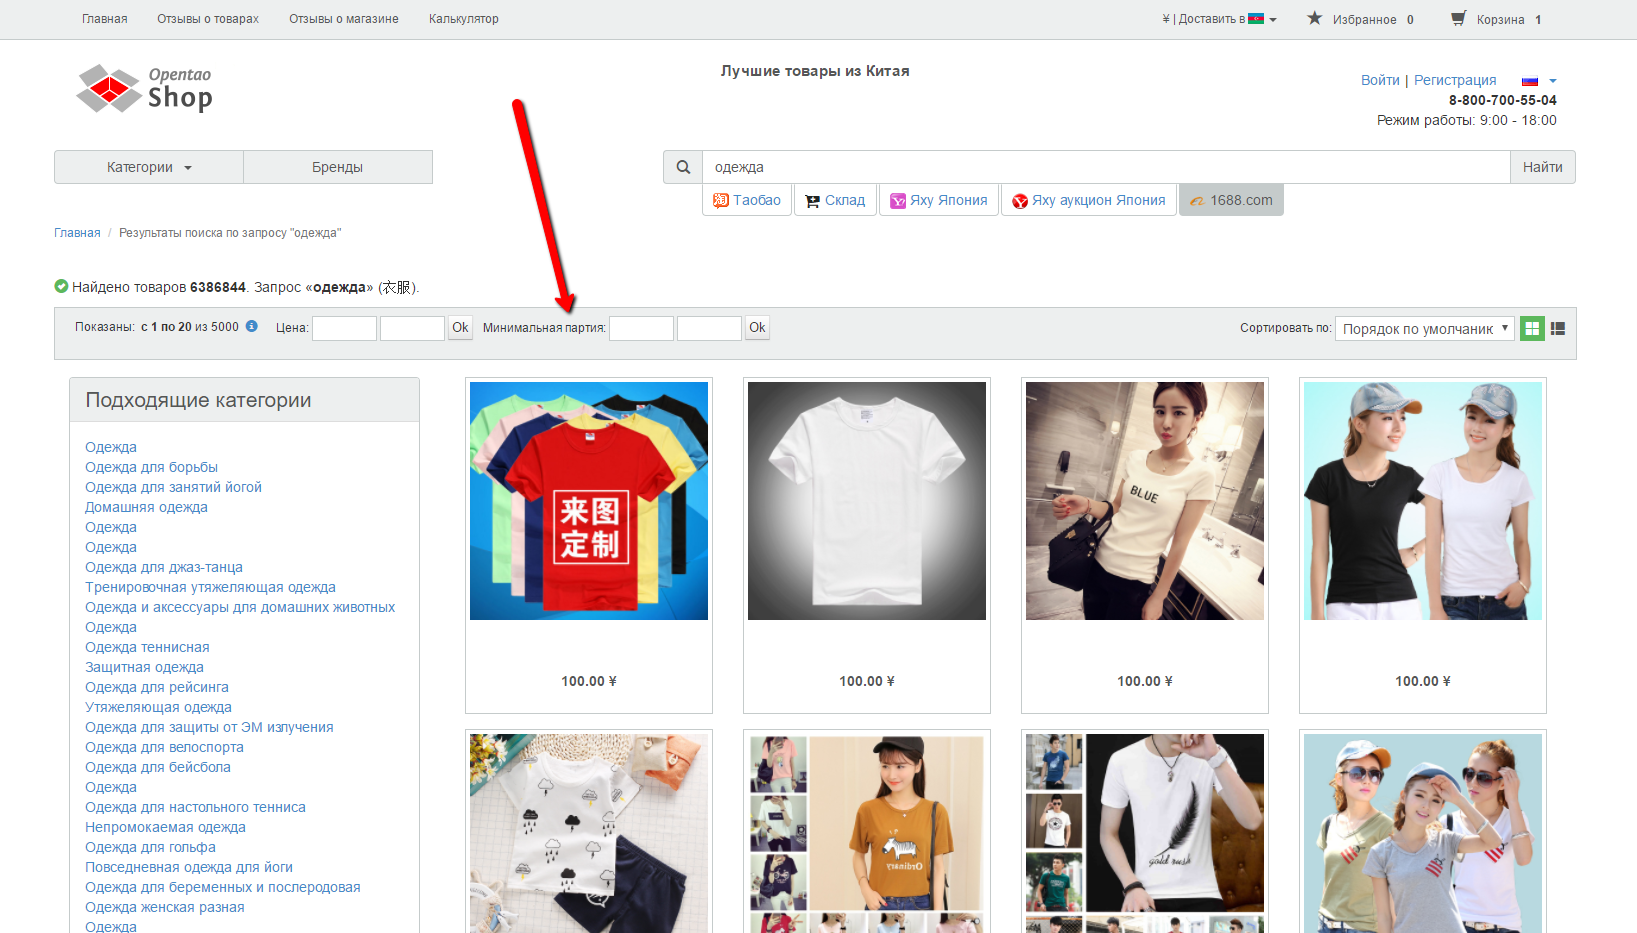Click the Бренды button
The image size is (1637, 933).
(338, 167)
